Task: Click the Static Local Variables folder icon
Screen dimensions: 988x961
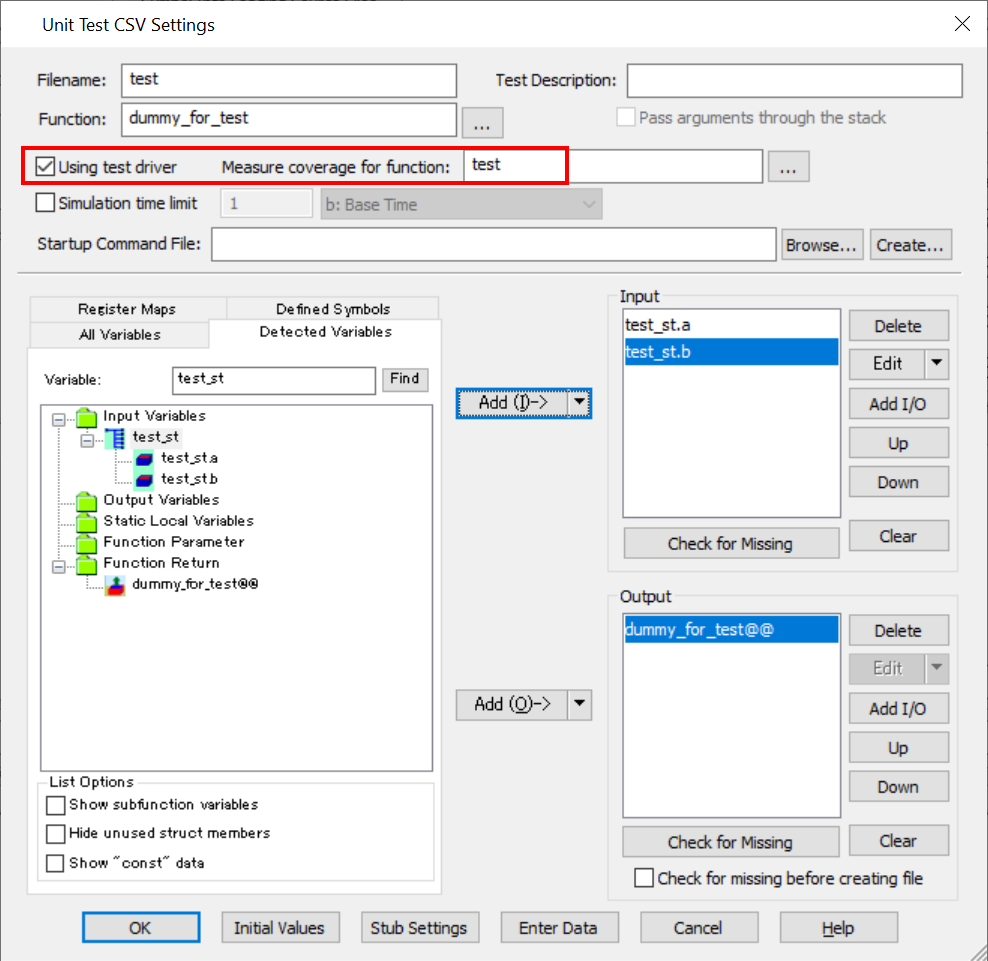Action: 86,522
